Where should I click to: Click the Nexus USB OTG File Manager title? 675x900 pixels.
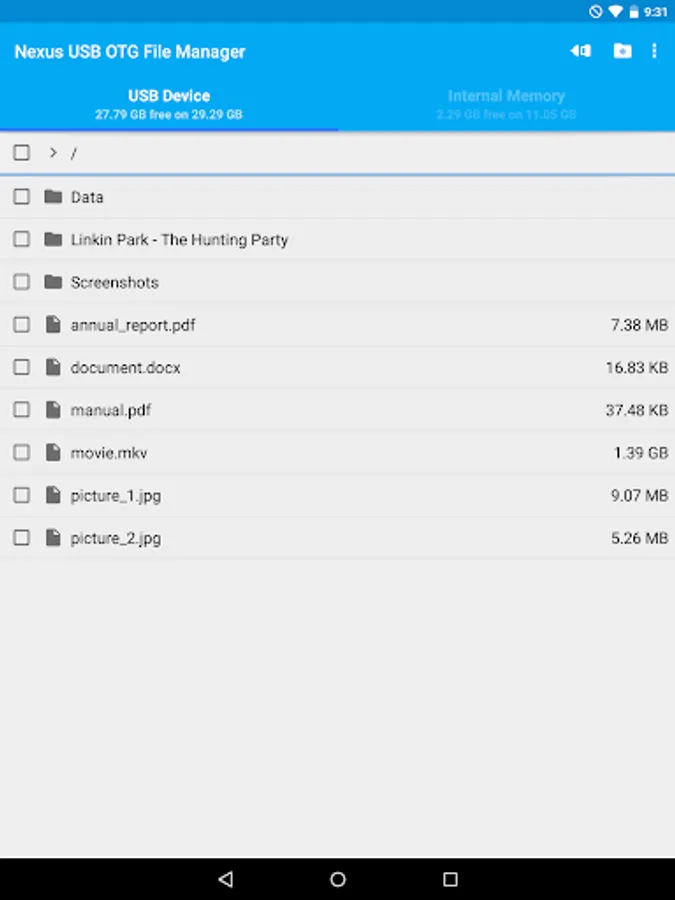[x=130, y=52]
